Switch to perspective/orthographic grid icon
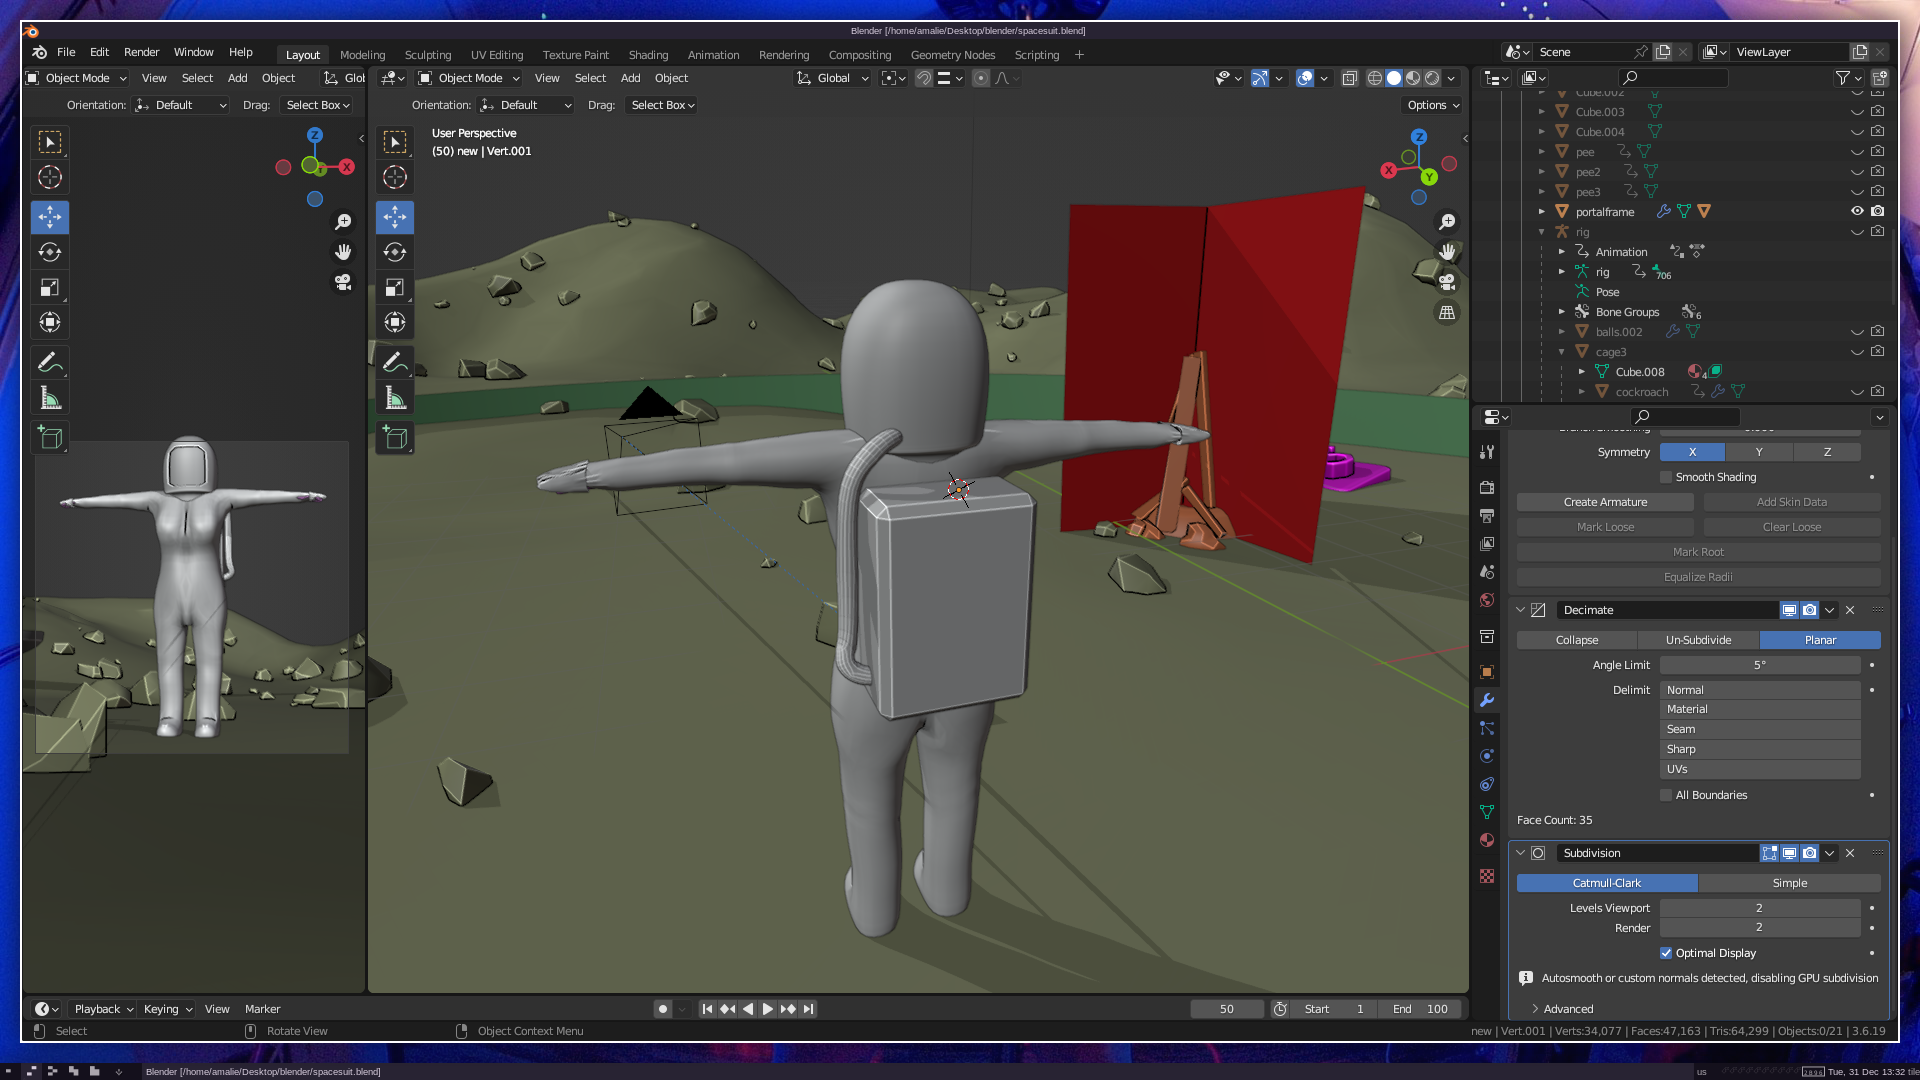The image size is (1920, 1080). click(x=1447, y=313)
